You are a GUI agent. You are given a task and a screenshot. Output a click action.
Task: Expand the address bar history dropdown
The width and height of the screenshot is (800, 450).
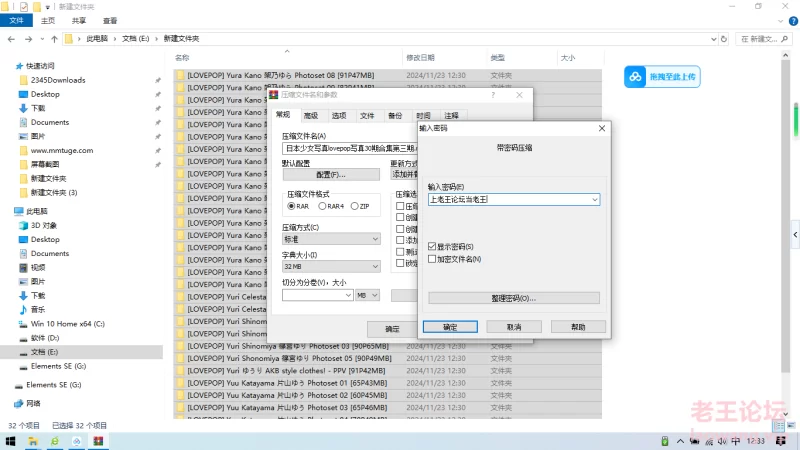click(x=713, y=39)
